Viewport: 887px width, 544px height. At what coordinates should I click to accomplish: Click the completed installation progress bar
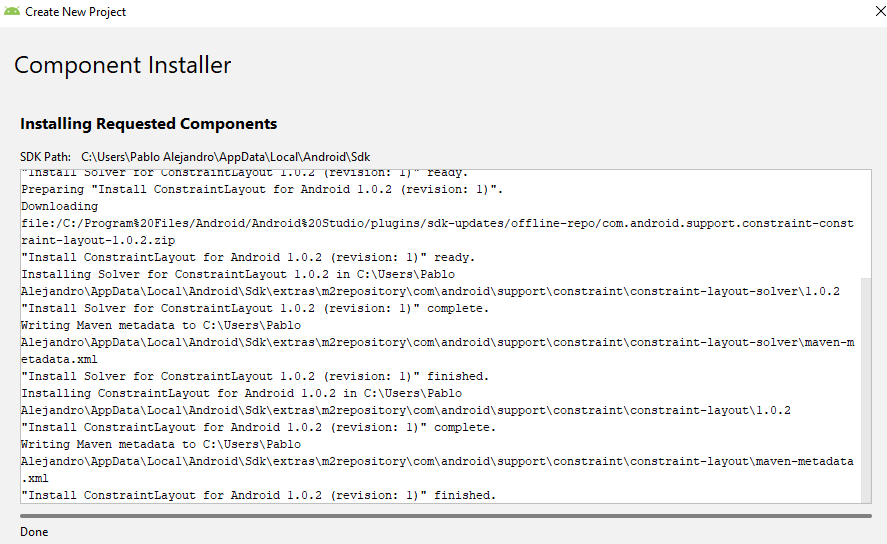[x=446, y=516]
